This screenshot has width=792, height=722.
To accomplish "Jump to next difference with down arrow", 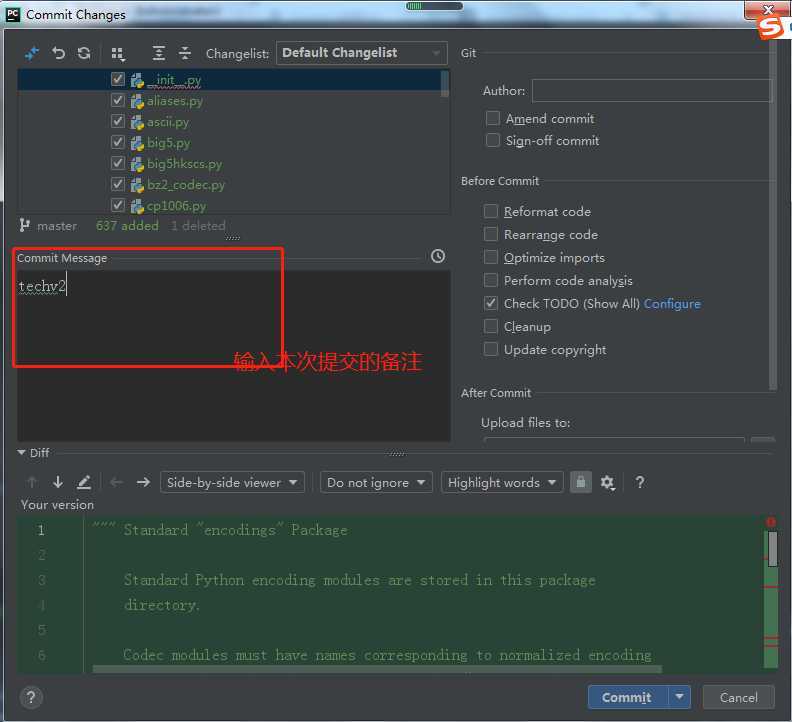I will pos(58,482).
